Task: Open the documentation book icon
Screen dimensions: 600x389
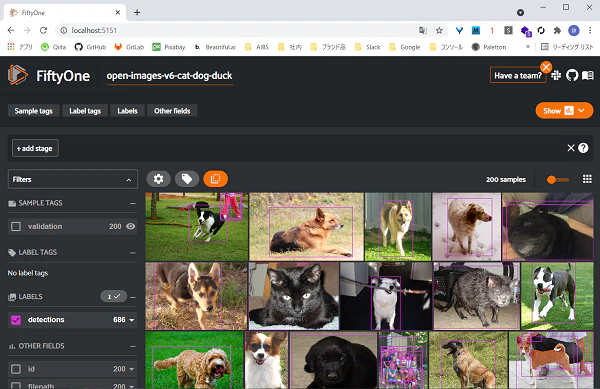Action: click(587, 75)
